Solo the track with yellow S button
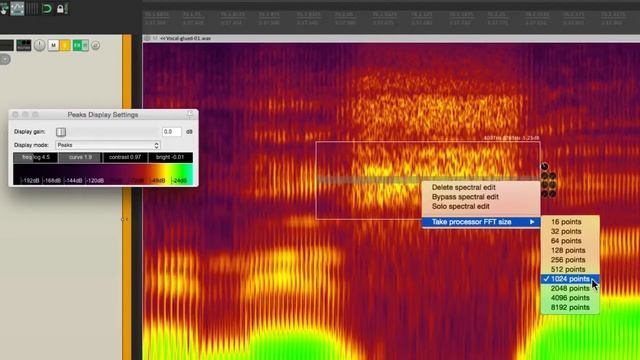This screenshot has width=640, height=360. click(x=65, y=45)
